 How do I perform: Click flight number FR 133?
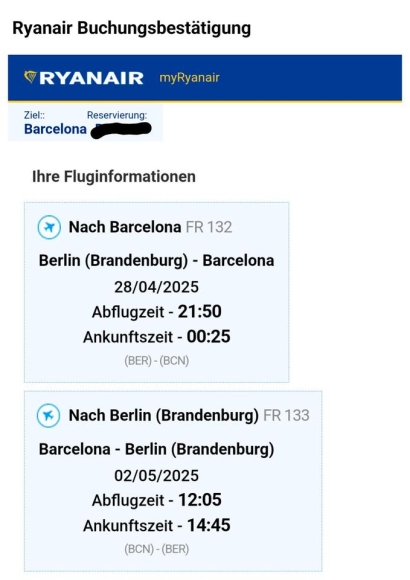[286, 415]
